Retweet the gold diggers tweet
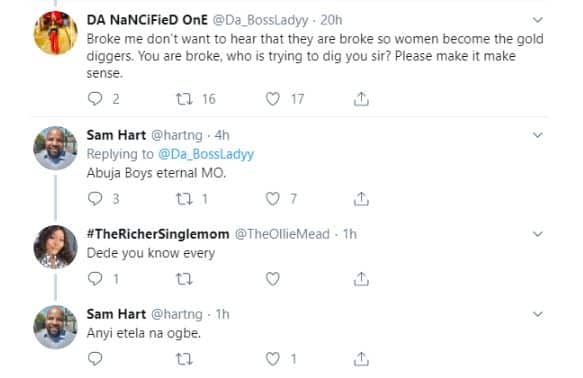Screen dimensions: 583x378 (x=184, y=99)
